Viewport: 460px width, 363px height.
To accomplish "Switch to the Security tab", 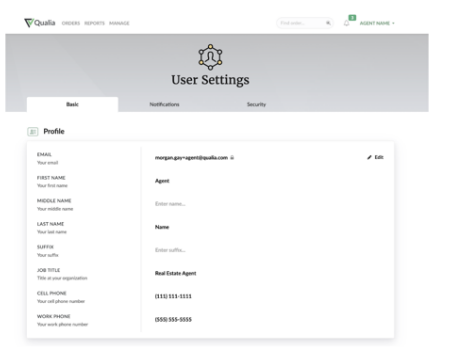I will tap(256, 104).
